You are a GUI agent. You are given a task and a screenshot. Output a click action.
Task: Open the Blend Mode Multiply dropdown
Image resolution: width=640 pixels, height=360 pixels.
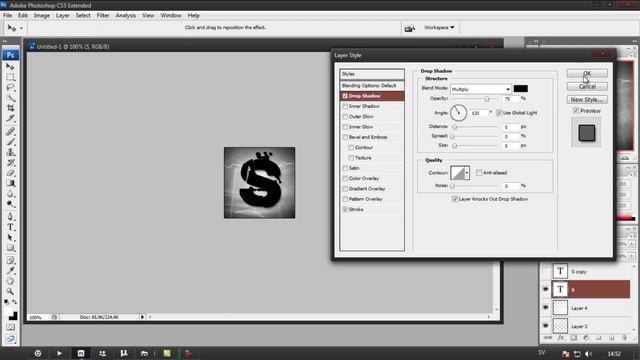coord(480,89)
